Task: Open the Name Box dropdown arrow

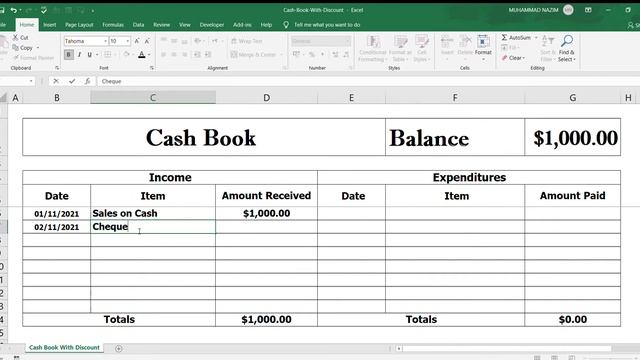Action: [x=31, y=81]
